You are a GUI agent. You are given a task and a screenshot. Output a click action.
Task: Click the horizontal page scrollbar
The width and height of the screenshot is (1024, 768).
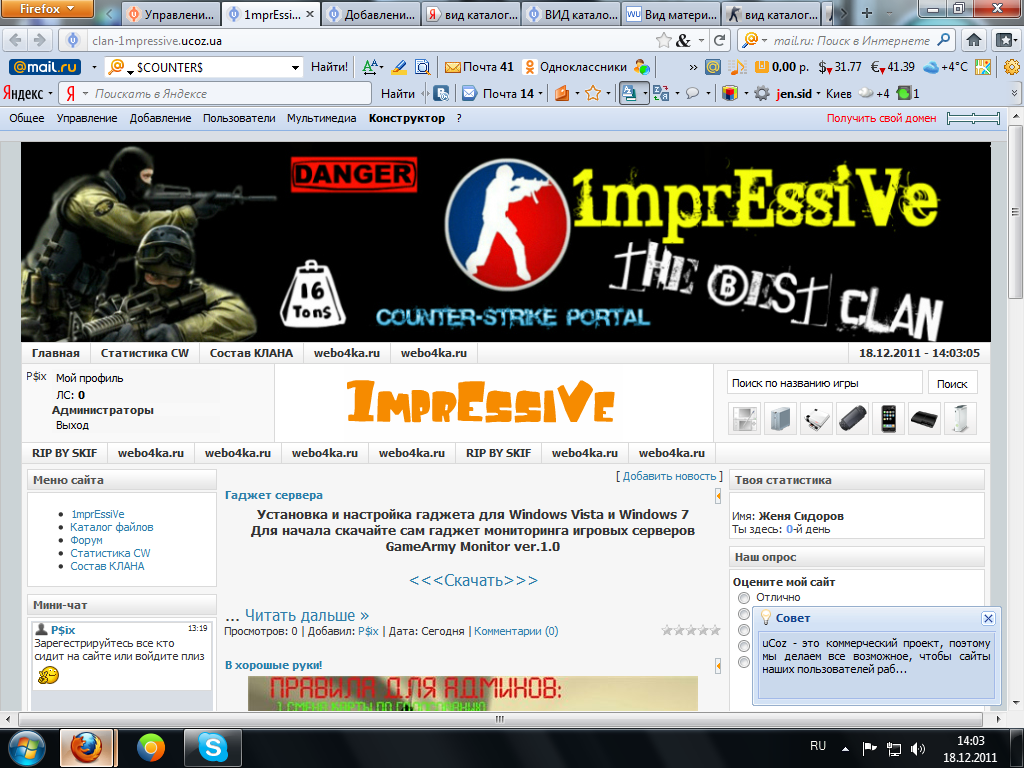point(500,719)
